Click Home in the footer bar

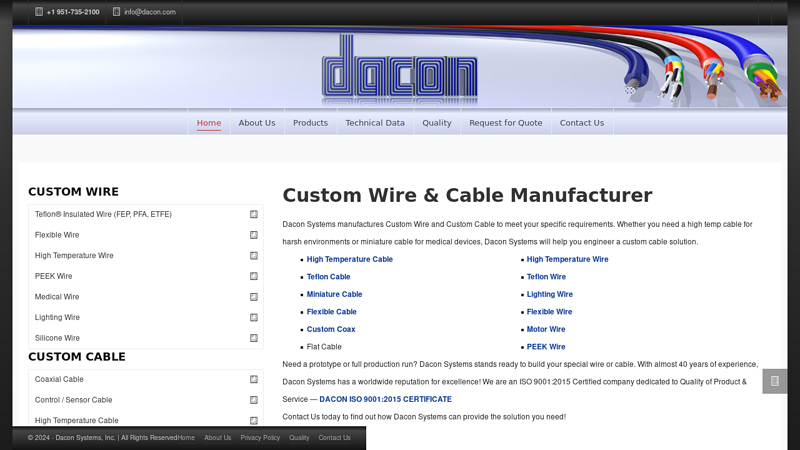[186, 438]
